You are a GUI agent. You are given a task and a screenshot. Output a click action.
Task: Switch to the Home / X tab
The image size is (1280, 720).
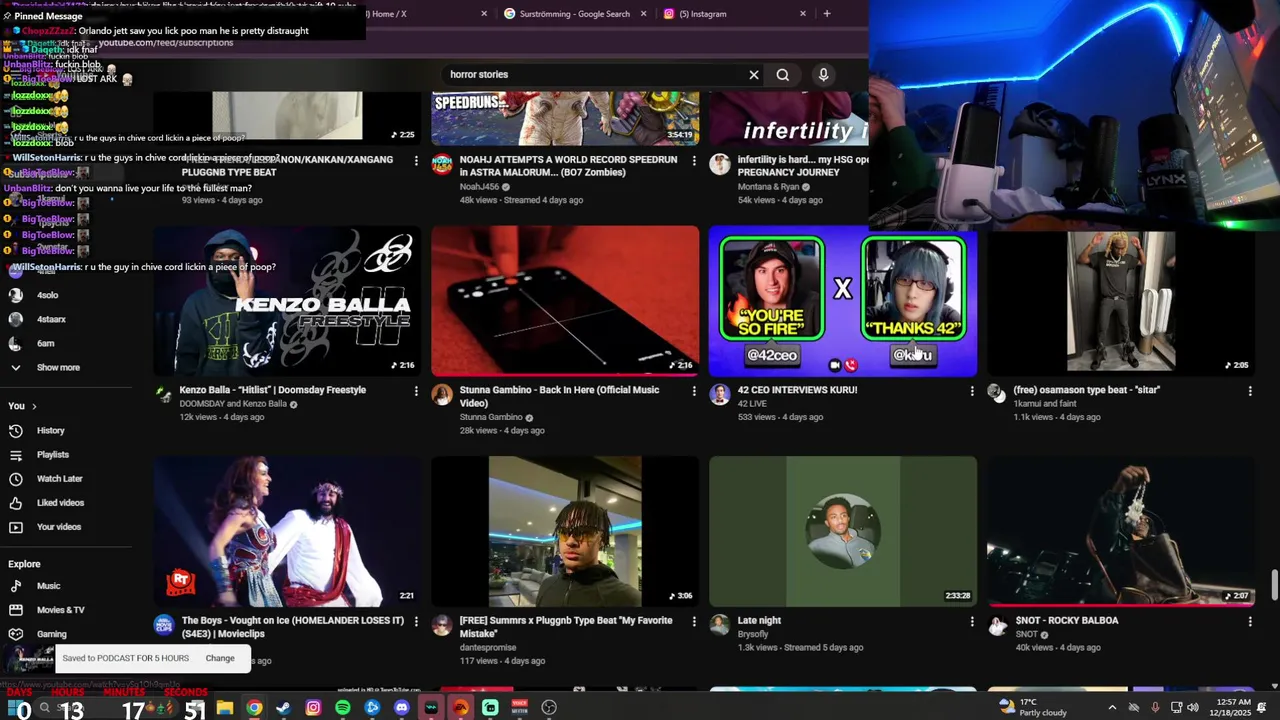389,14
